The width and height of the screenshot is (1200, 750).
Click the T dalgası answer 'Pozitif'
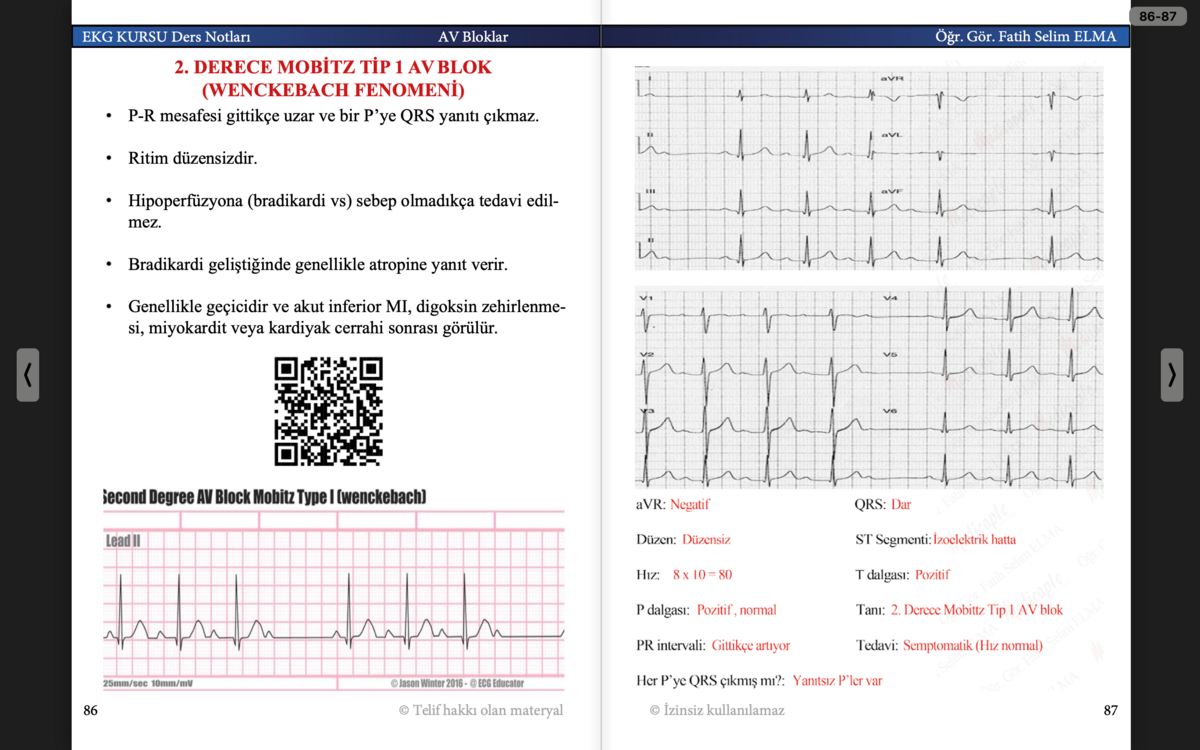932,575
